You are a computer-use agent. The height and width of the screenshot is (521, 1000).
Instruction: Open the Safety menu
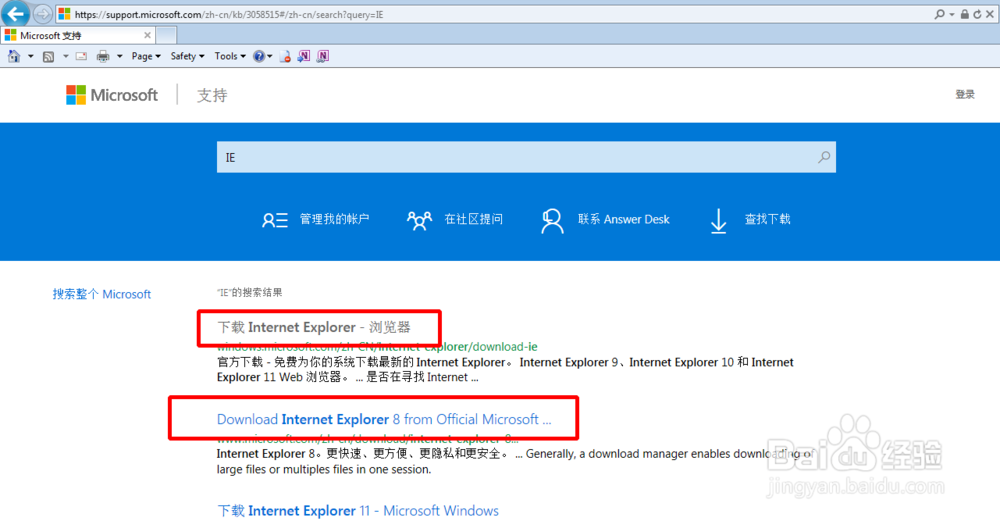[188, 56]
